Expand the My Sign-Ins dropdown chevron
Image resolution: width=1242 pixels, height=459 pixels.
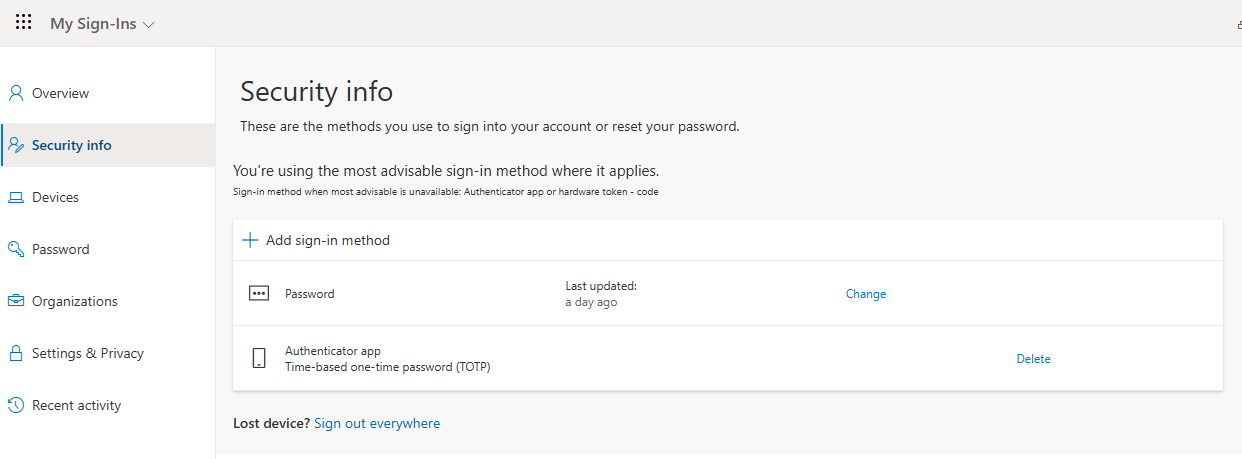pos(149,24)
